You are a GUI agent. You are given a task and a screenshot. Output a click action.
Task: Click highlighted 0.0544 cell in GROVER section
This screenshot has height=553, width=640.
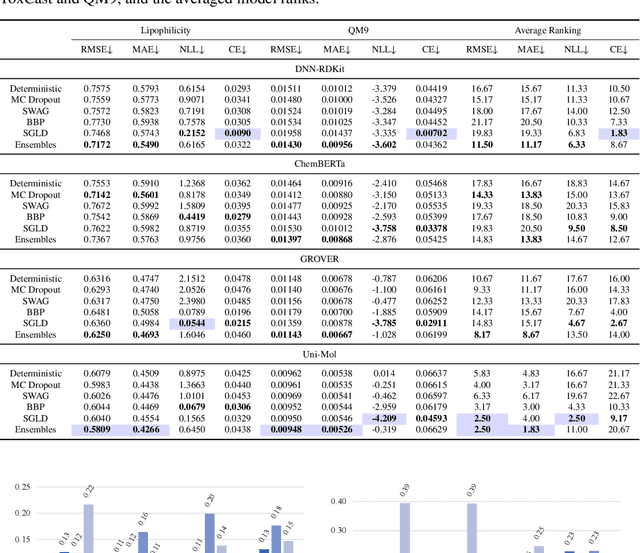tap(193, 323)
